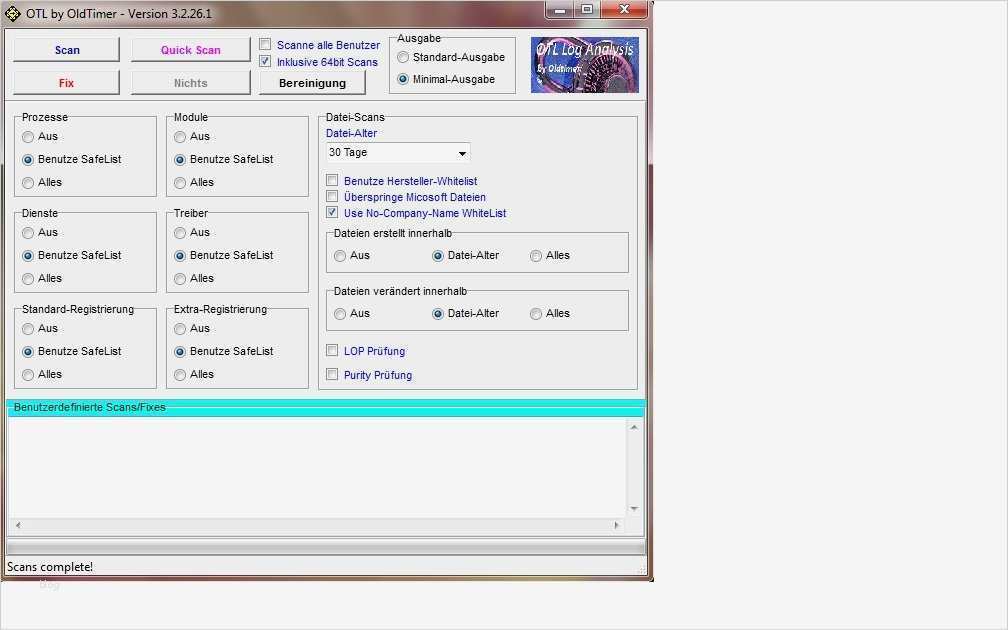Enable the LOP Prüfung option
This screenshot has height=630, width=1008.
[331, 350]
